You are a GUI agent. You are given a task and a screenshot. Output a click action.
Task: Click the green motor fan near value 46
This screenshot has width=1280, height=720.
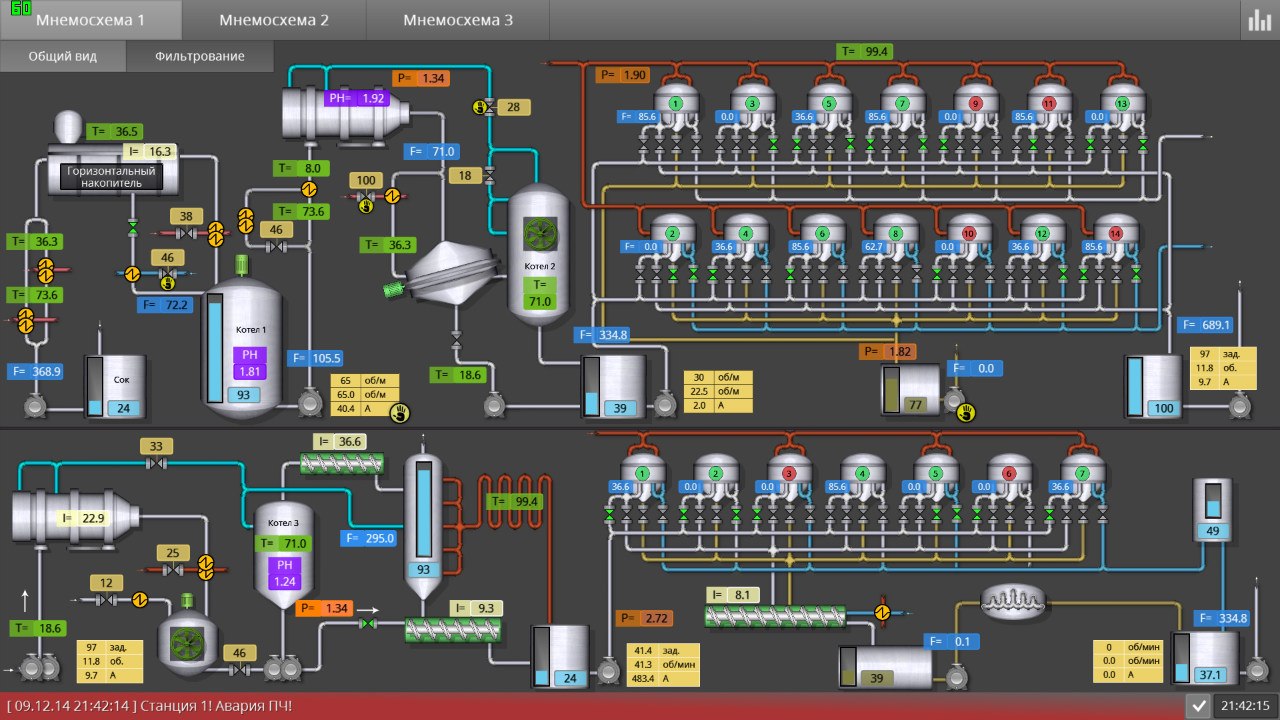click(x=184, y=640)
